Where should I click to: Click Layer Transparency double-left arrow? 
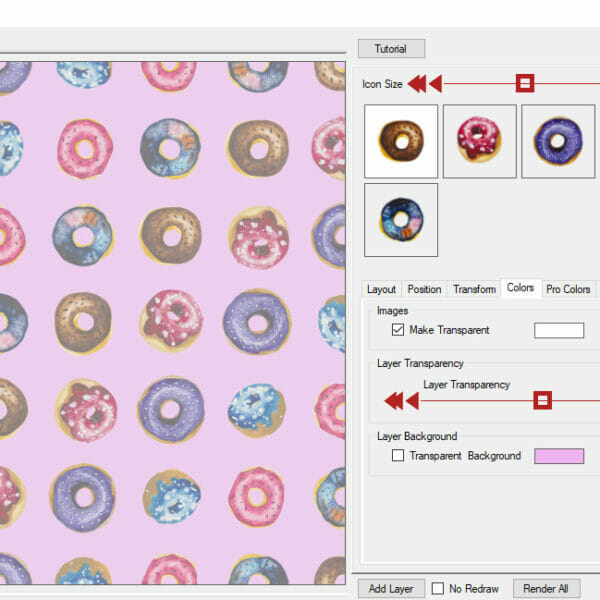(x=394, y=401)
